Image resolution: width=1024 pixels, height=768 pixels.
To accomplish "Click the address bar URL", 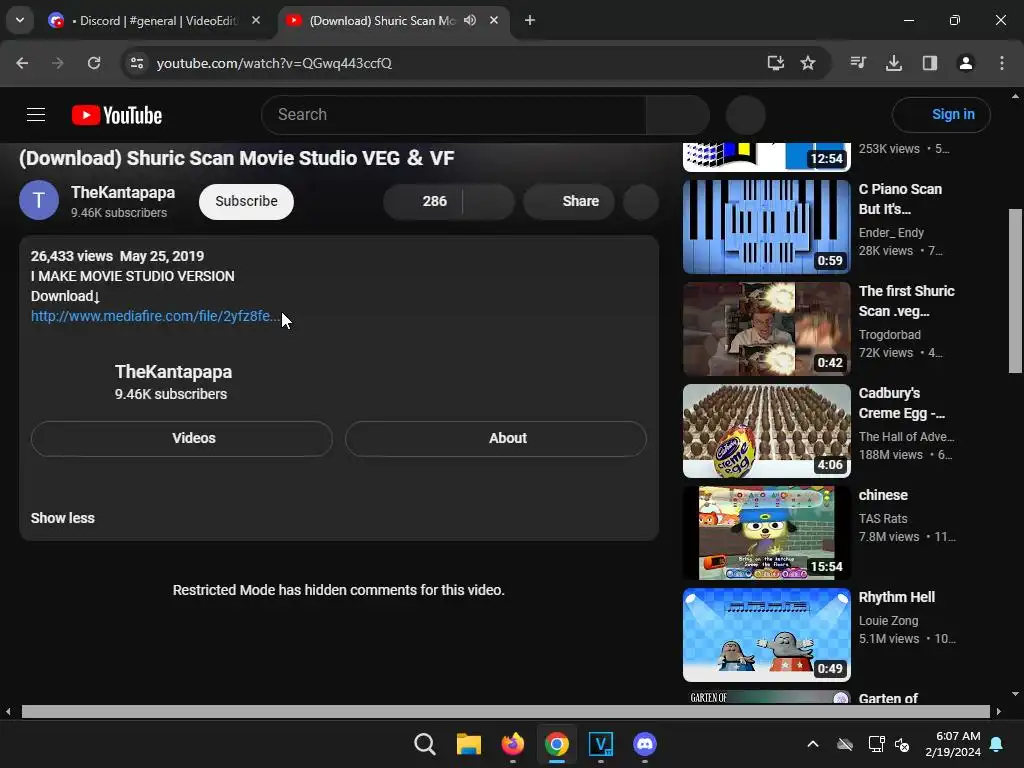I will click(x=274, y=63).
